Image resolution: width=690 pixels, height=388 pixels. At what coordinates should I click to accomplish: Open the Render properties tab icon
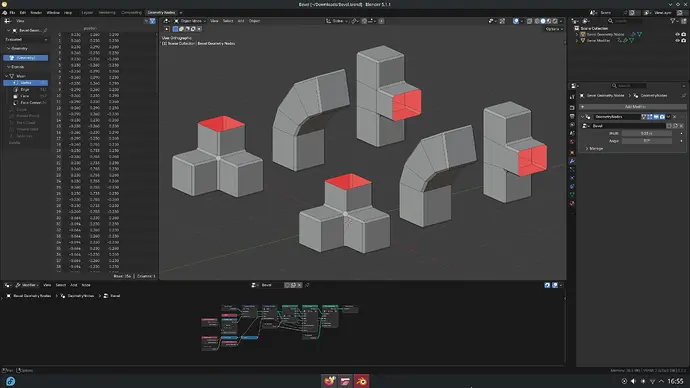(x=572, y=107)
